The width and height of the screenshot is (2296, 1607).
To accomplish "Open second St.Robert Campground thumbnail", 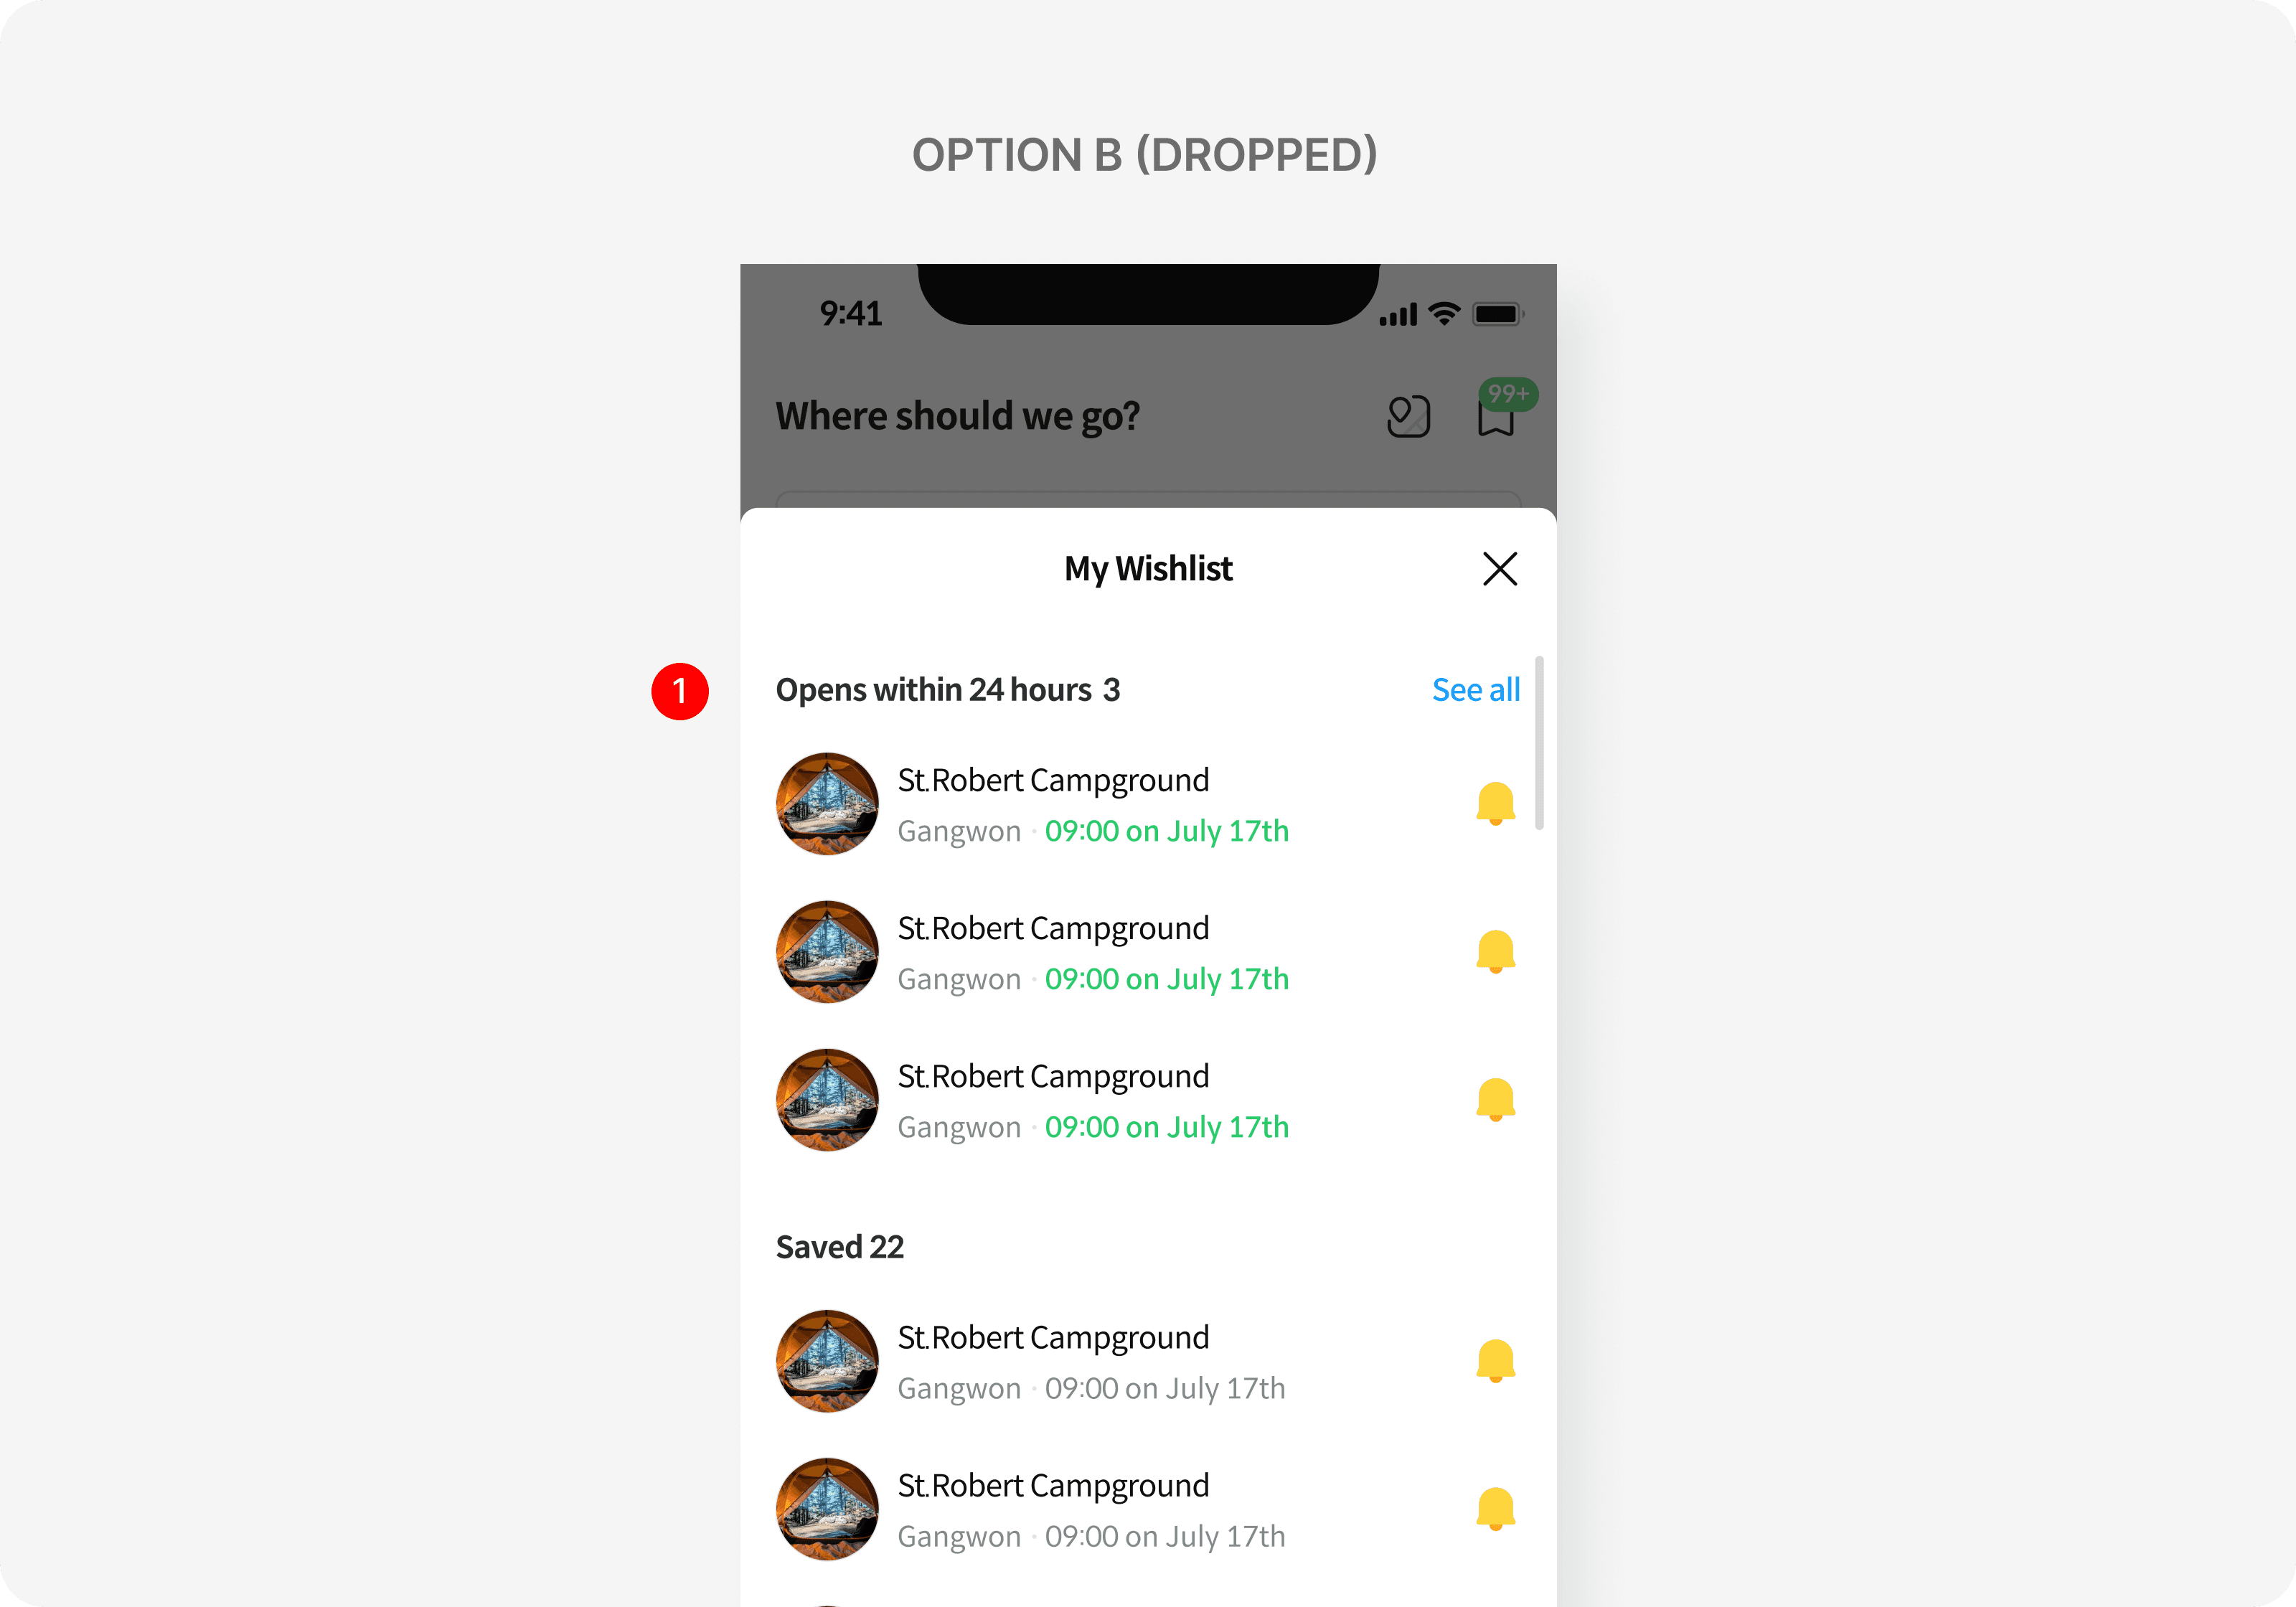I will [827, 952].
